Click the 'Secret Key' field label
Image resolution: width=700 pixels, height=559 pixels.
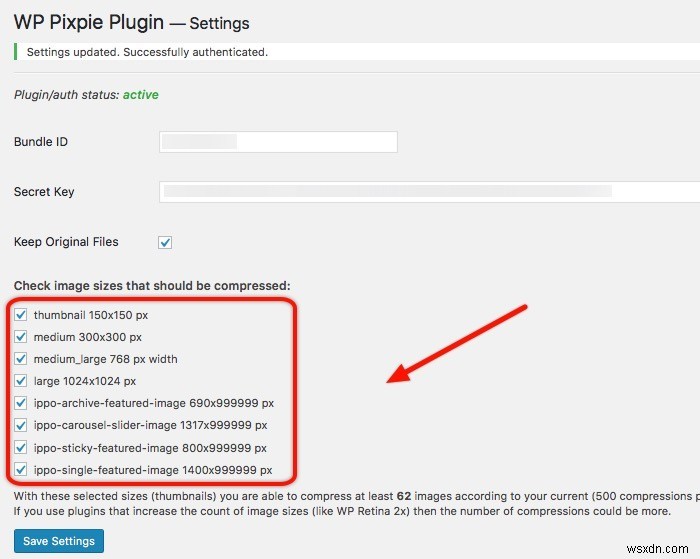tap(44, 192)
